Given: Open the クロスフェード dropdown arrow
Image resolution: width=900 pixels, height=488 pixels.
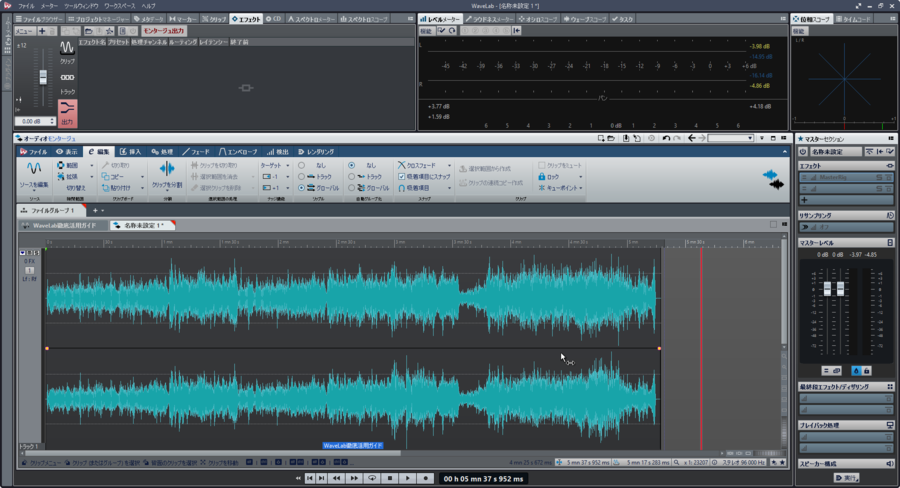Looking at the screenshot, I should [449, 165].
